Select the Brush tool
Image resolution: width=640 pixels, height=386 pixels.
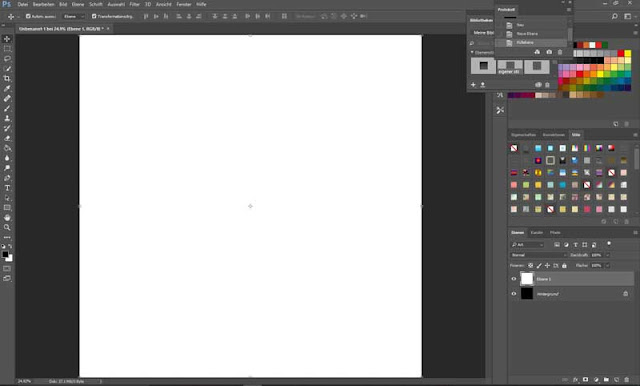point(7,108)
